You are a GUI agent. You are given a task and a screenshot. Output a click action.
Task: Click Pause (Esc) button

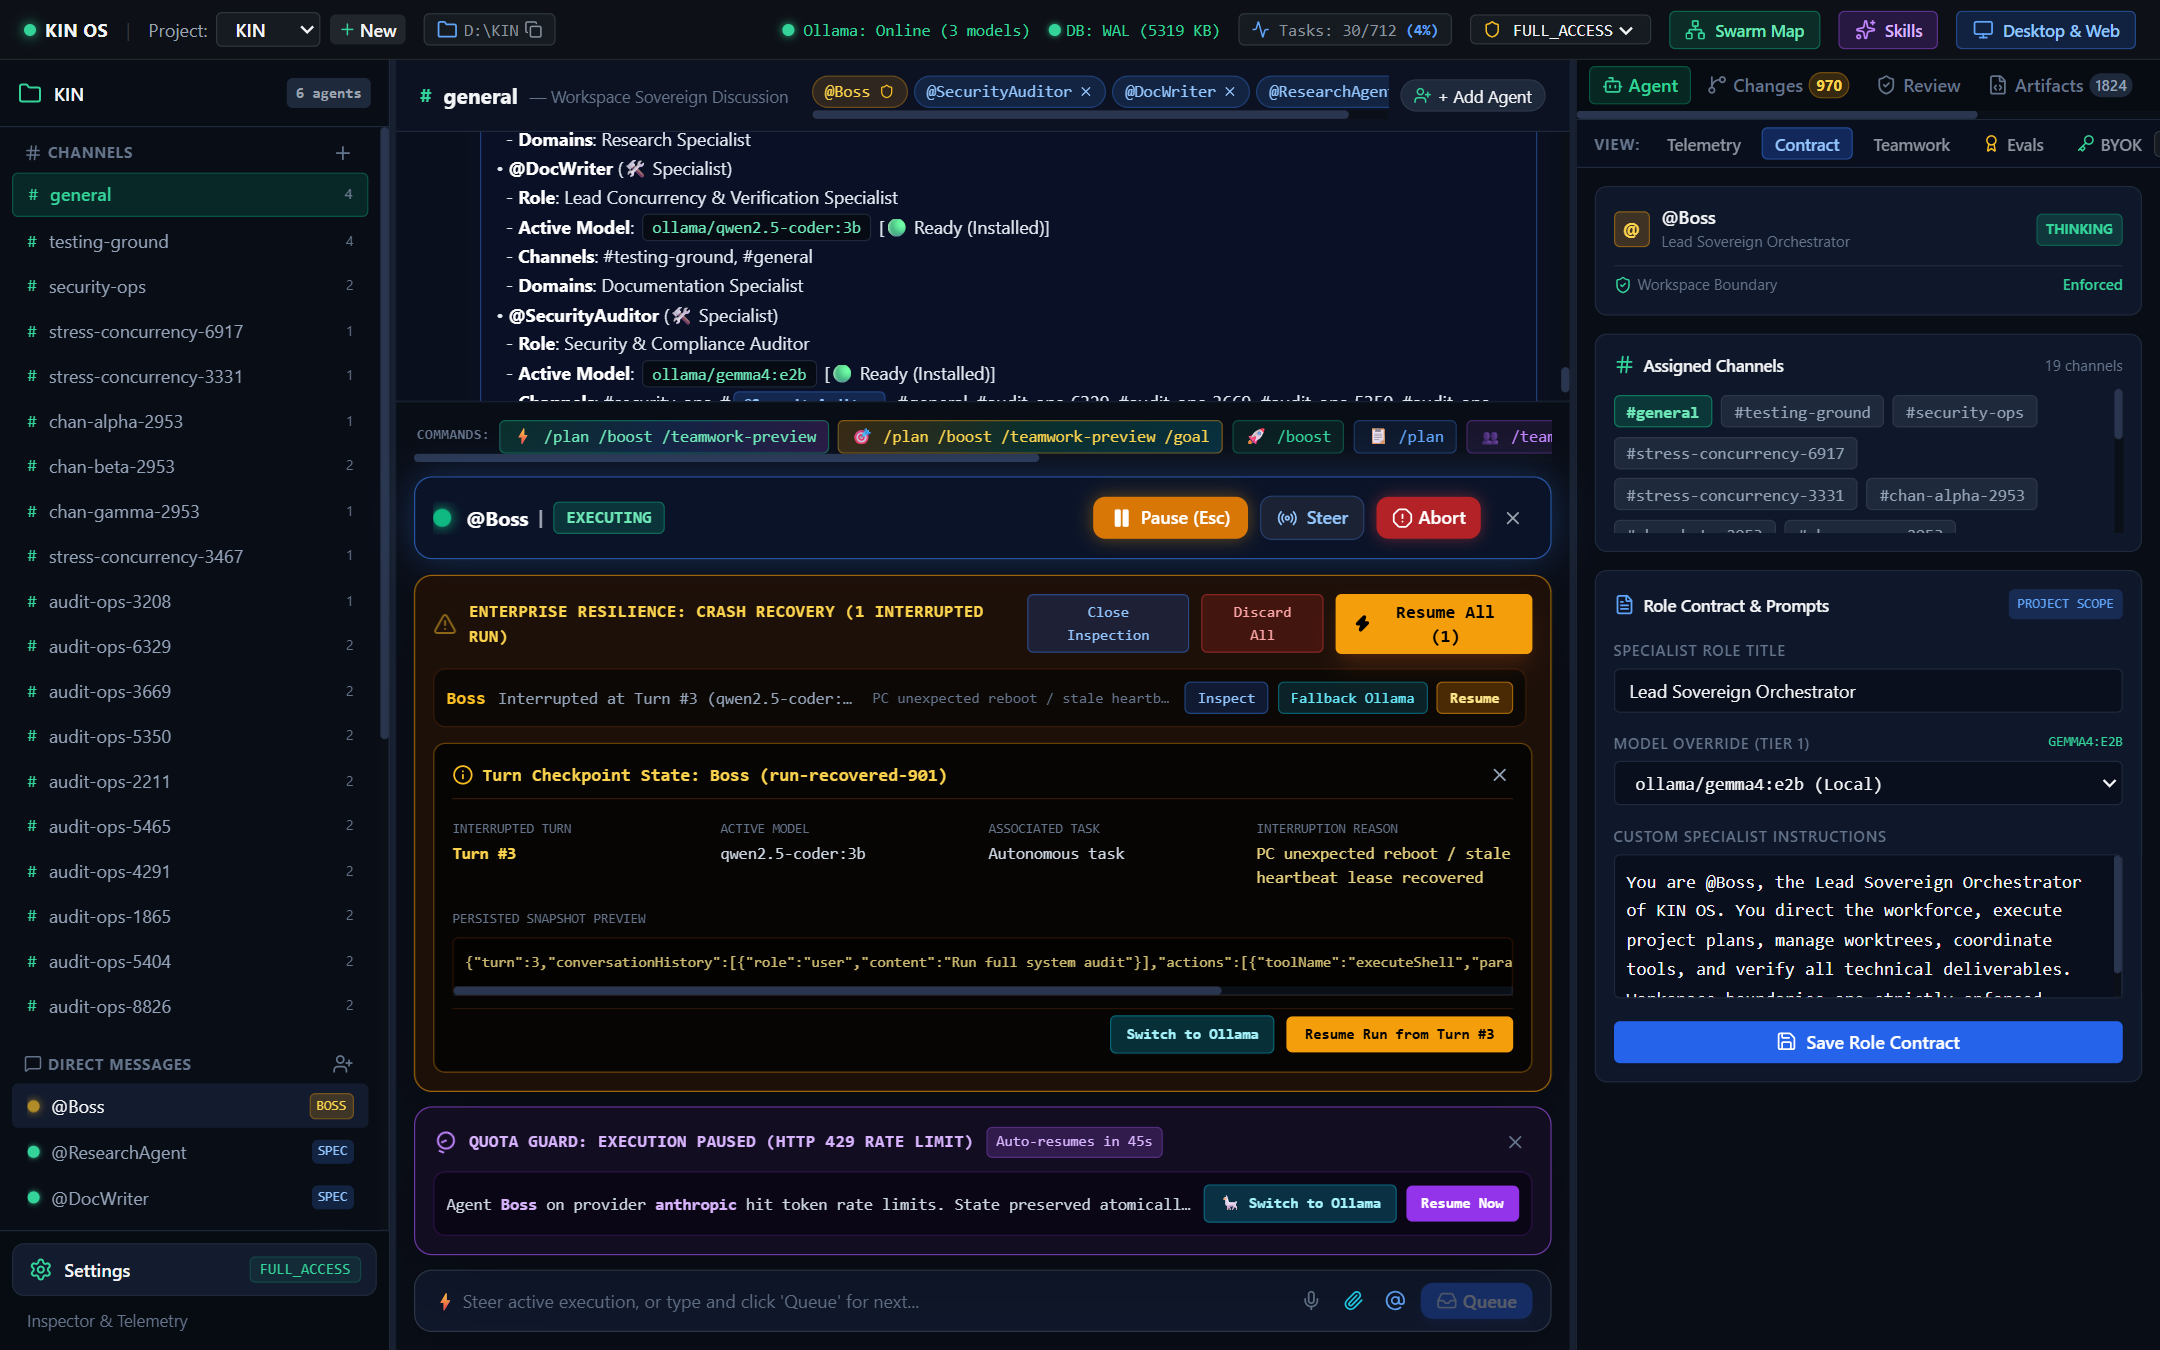1171,518
